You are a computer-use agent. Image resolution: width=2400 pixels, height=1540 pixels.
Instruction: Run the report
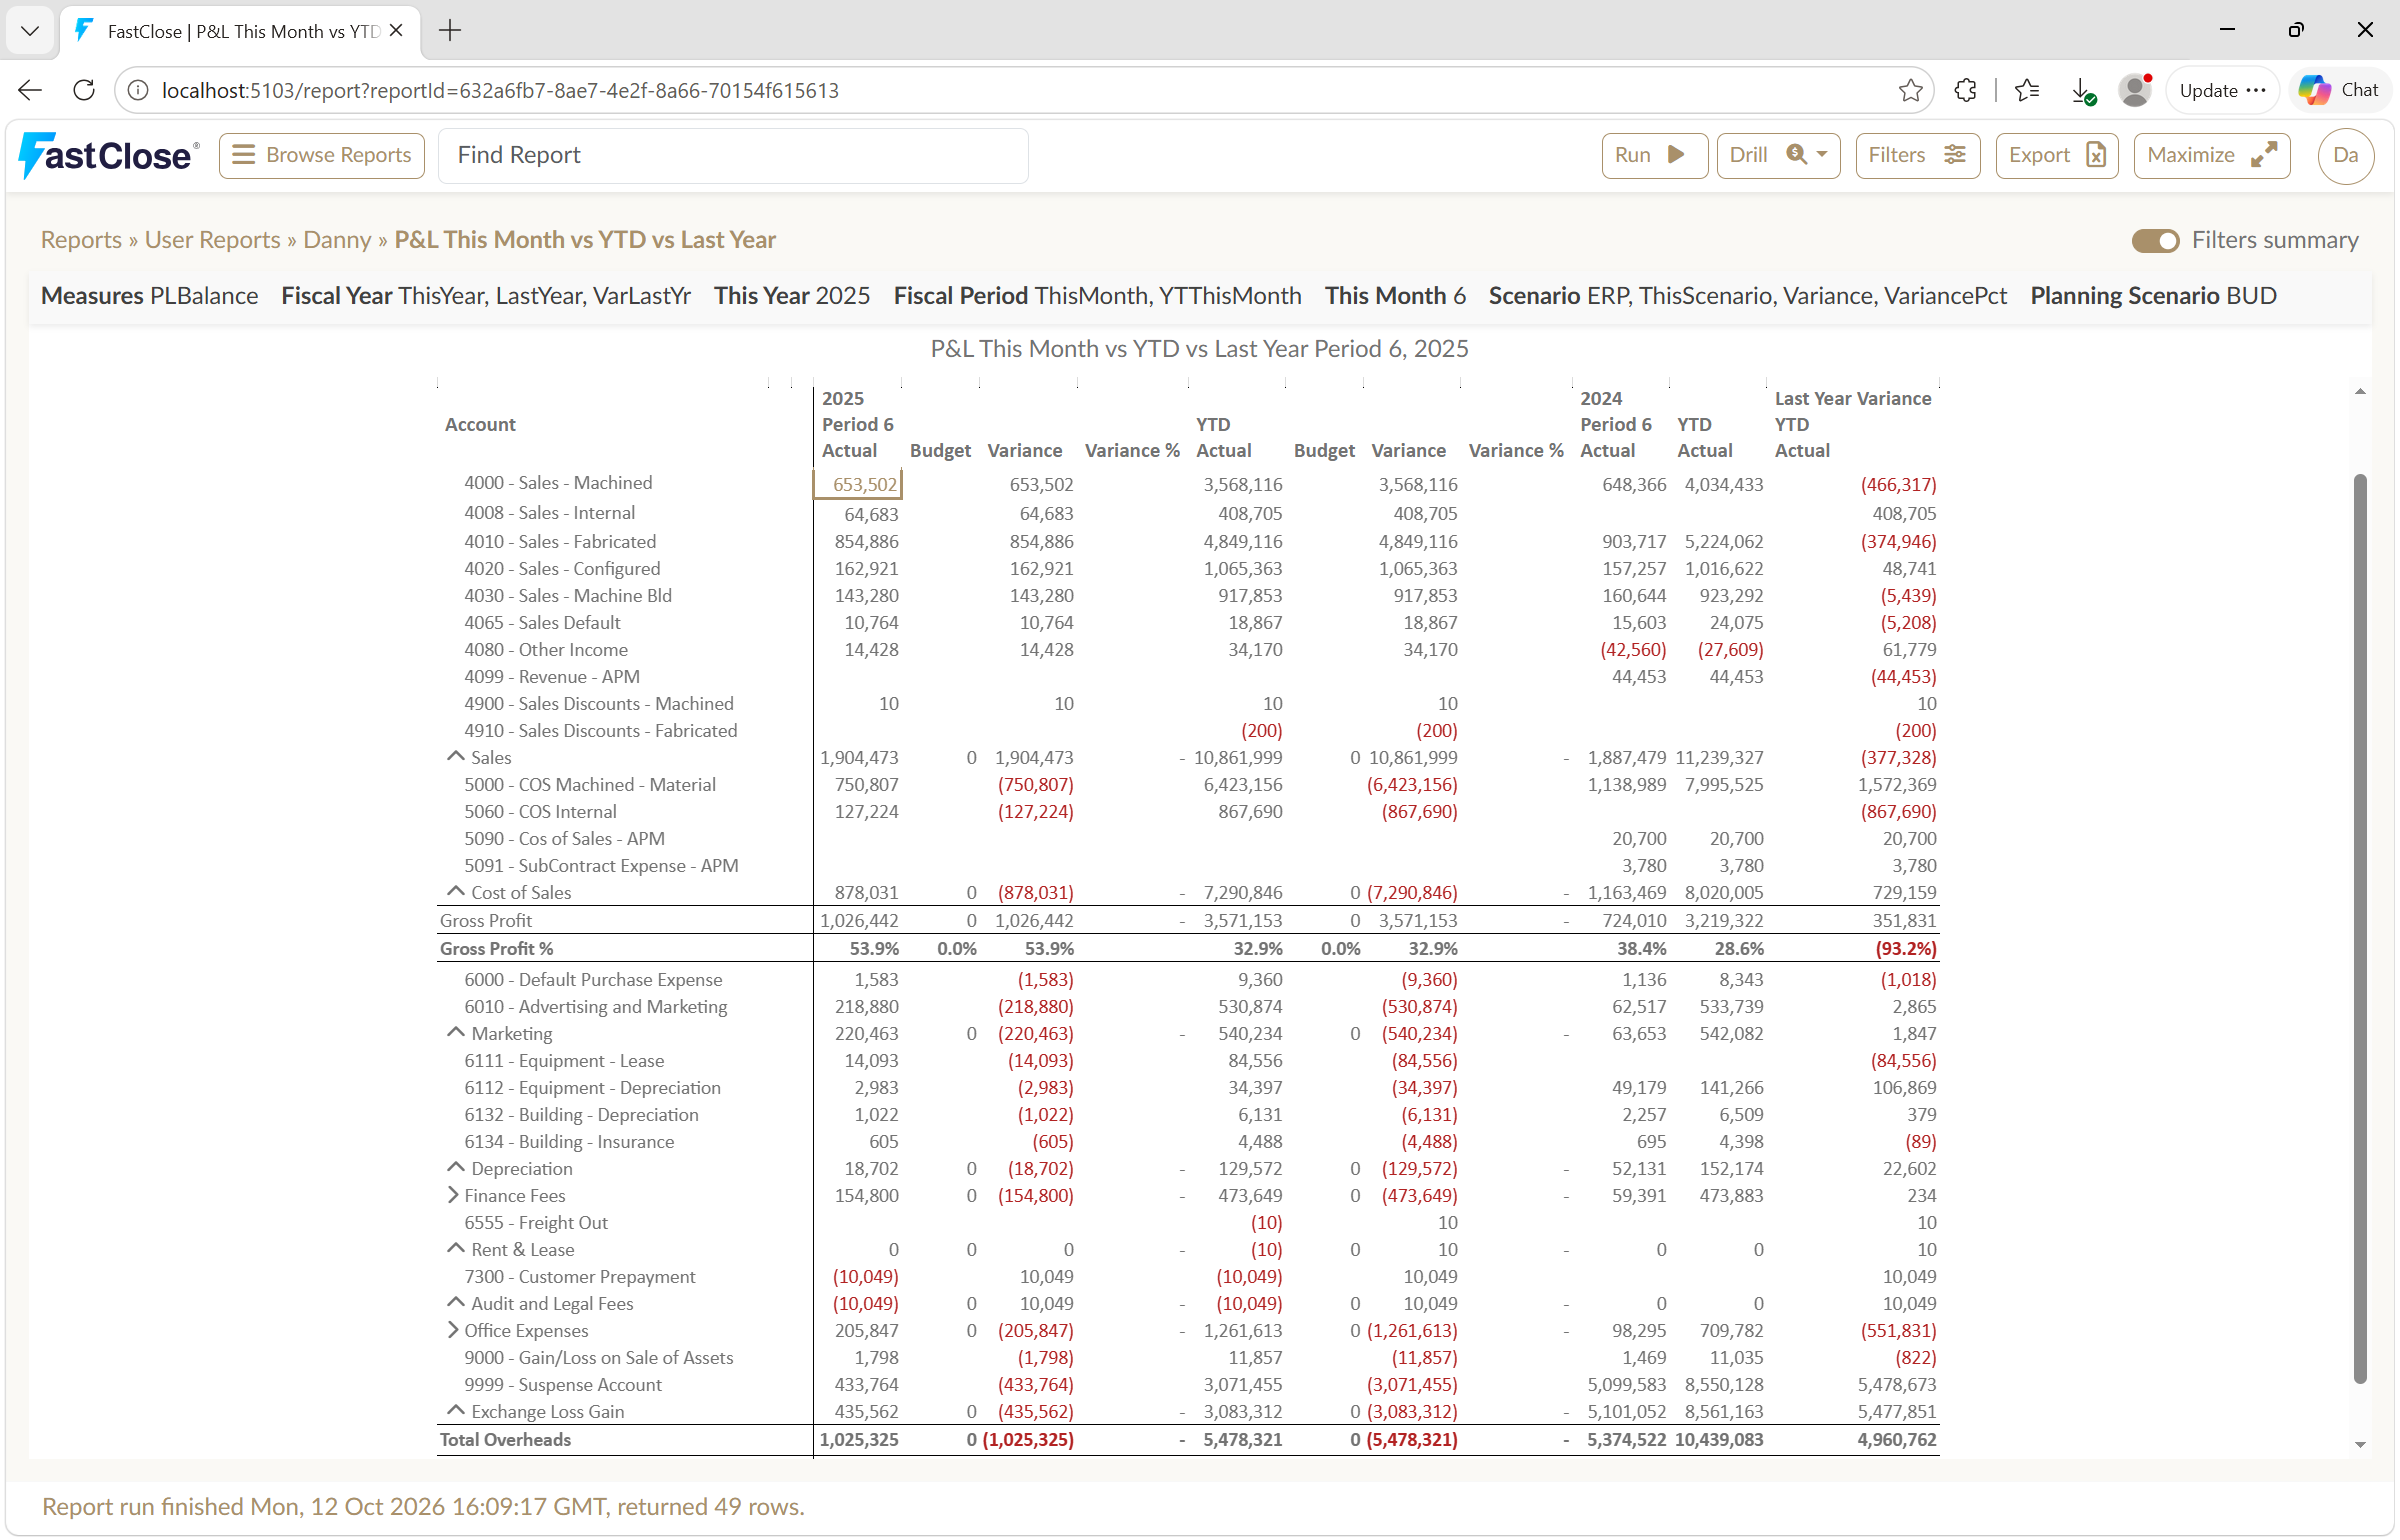click(1653, 155)
